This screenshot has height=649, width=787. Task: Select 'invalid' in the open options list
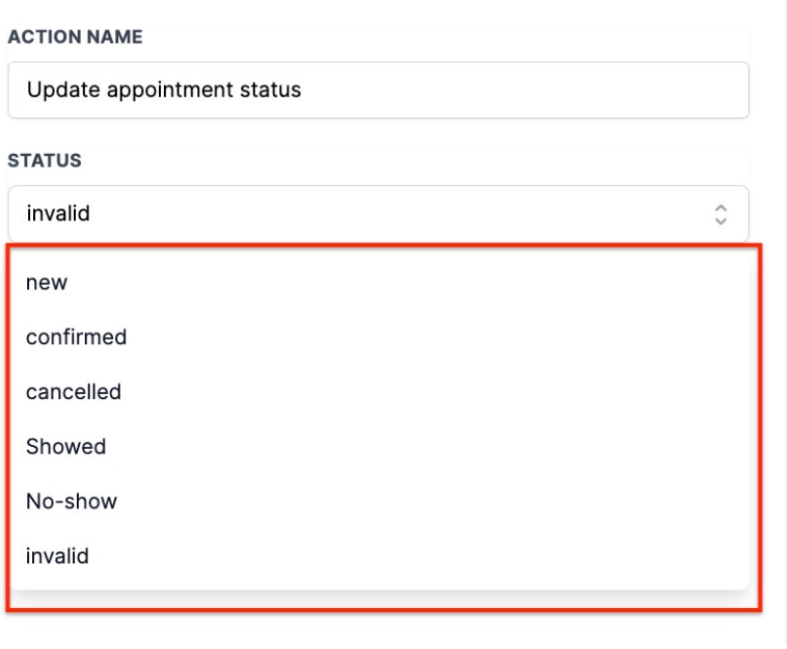[57, 556]
